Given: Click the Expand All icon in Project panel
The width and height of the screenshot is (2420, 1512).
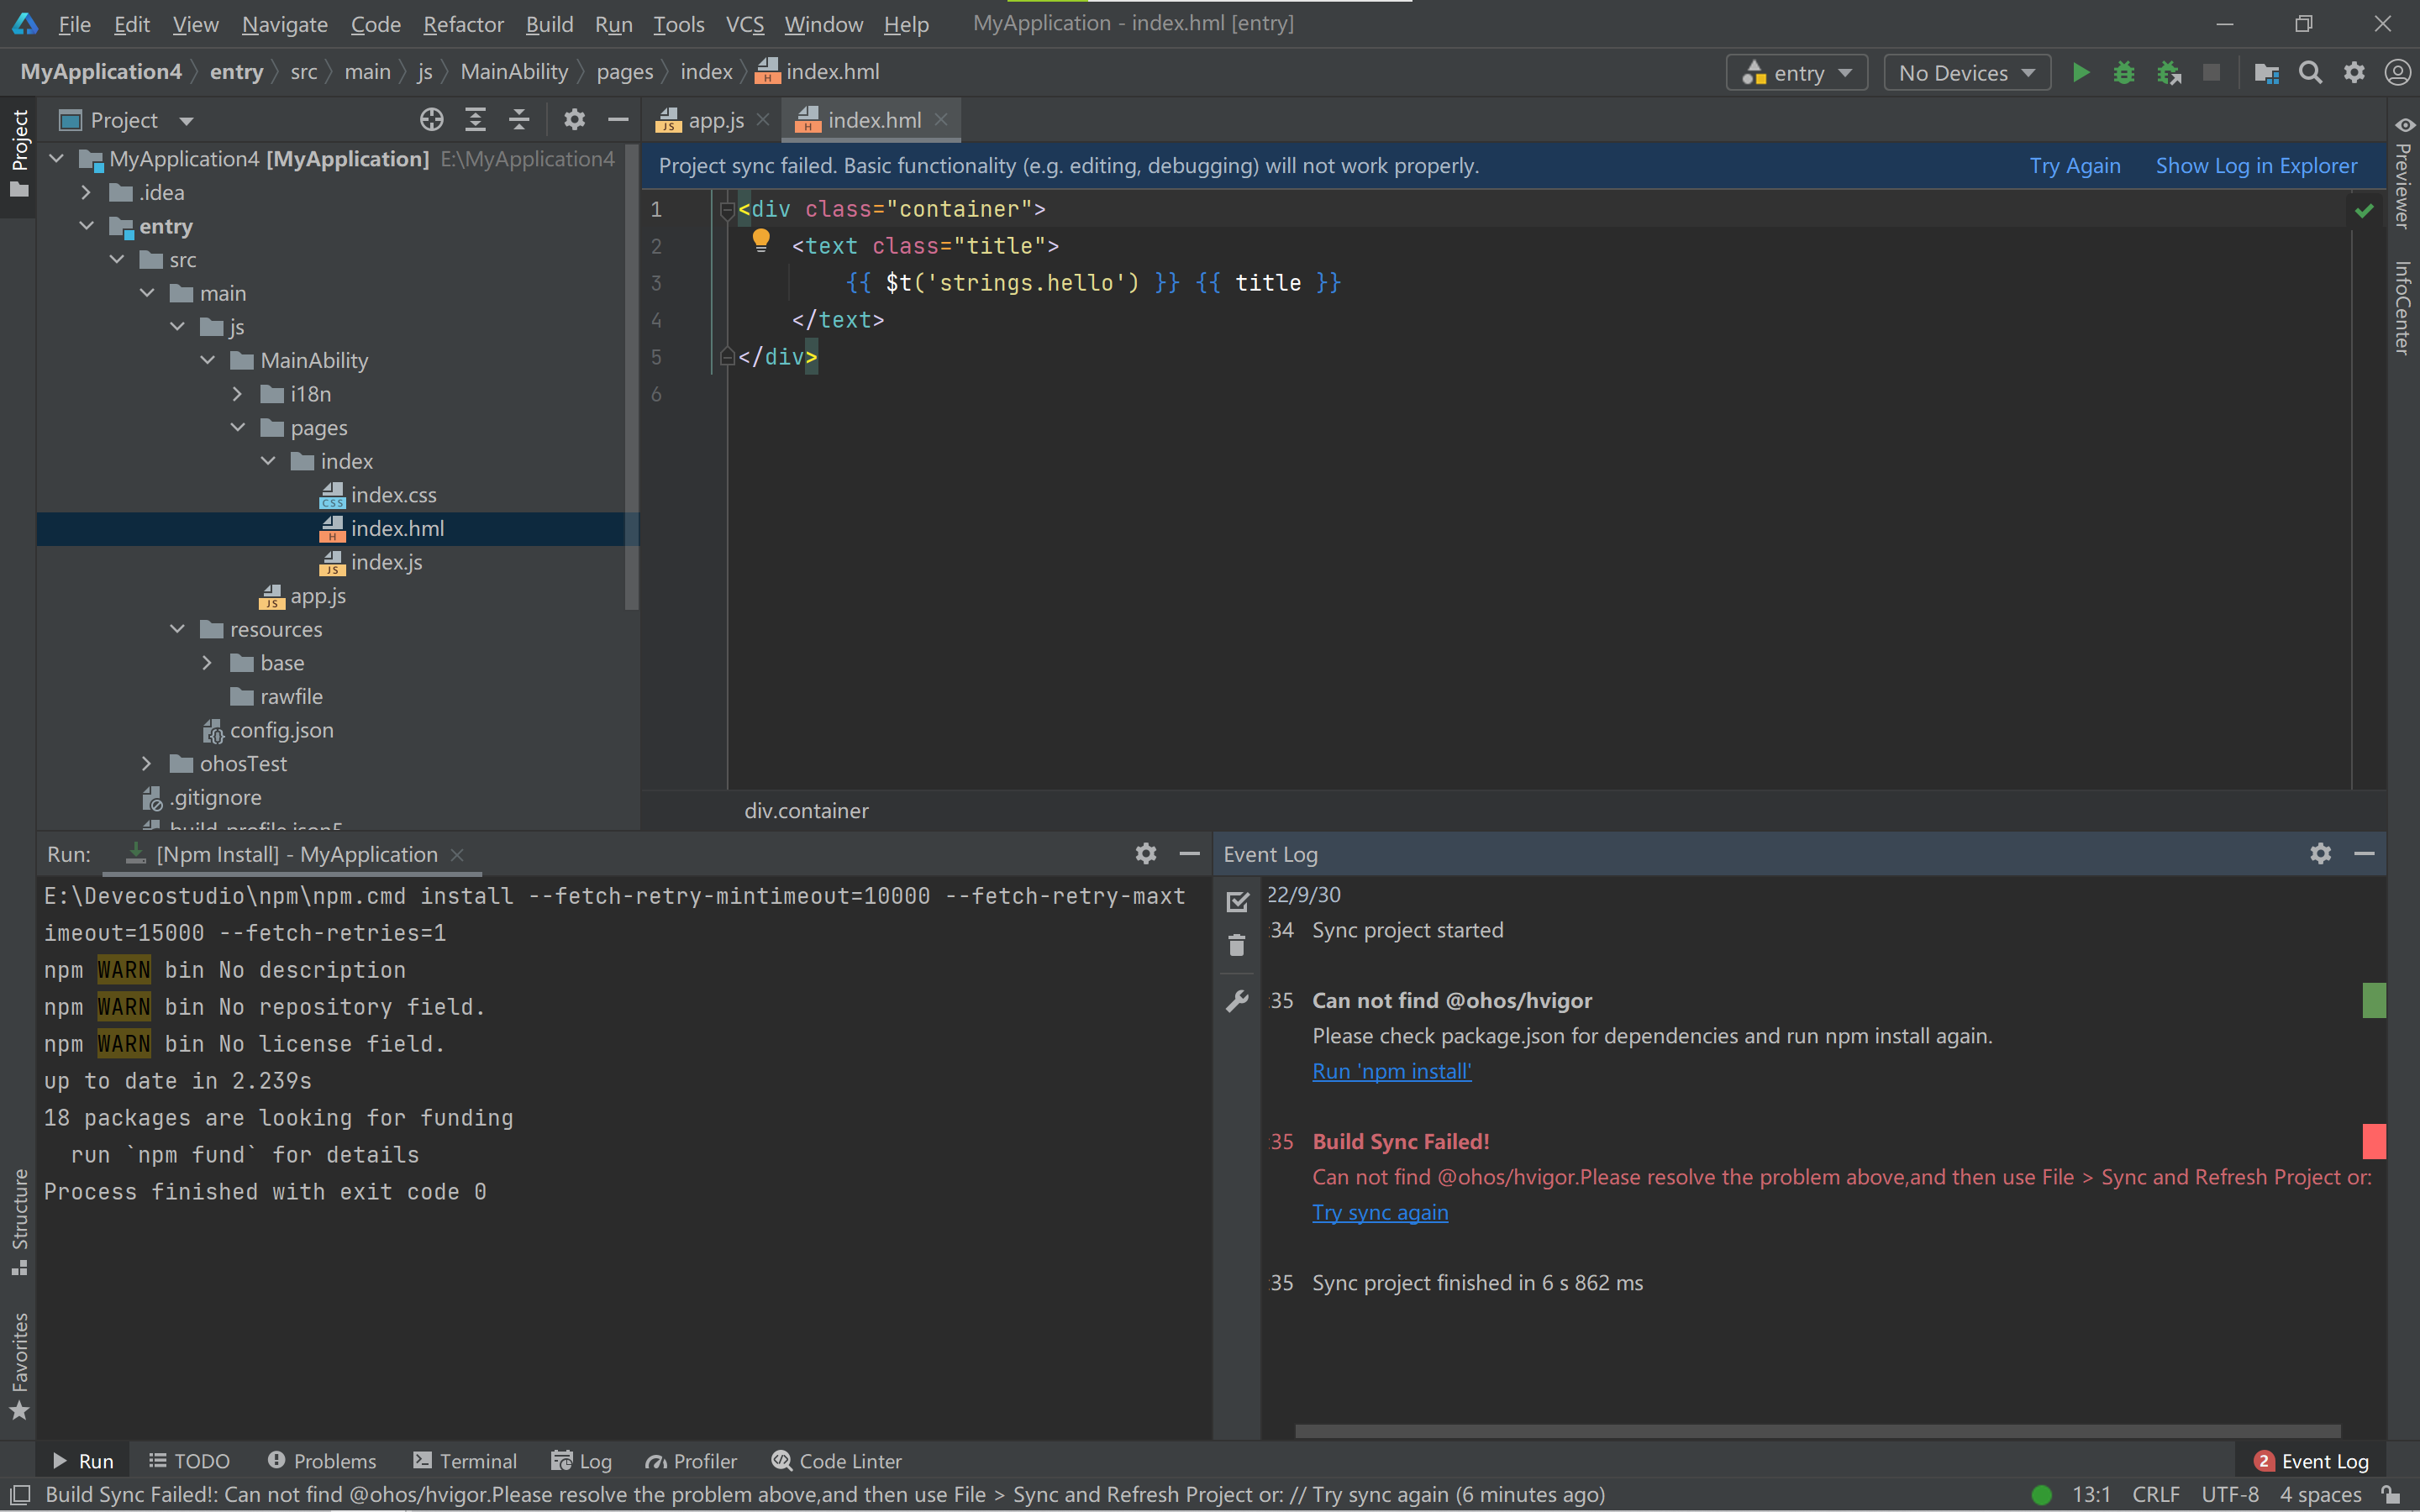Looking at the screenshot, I should coord(475,120).
